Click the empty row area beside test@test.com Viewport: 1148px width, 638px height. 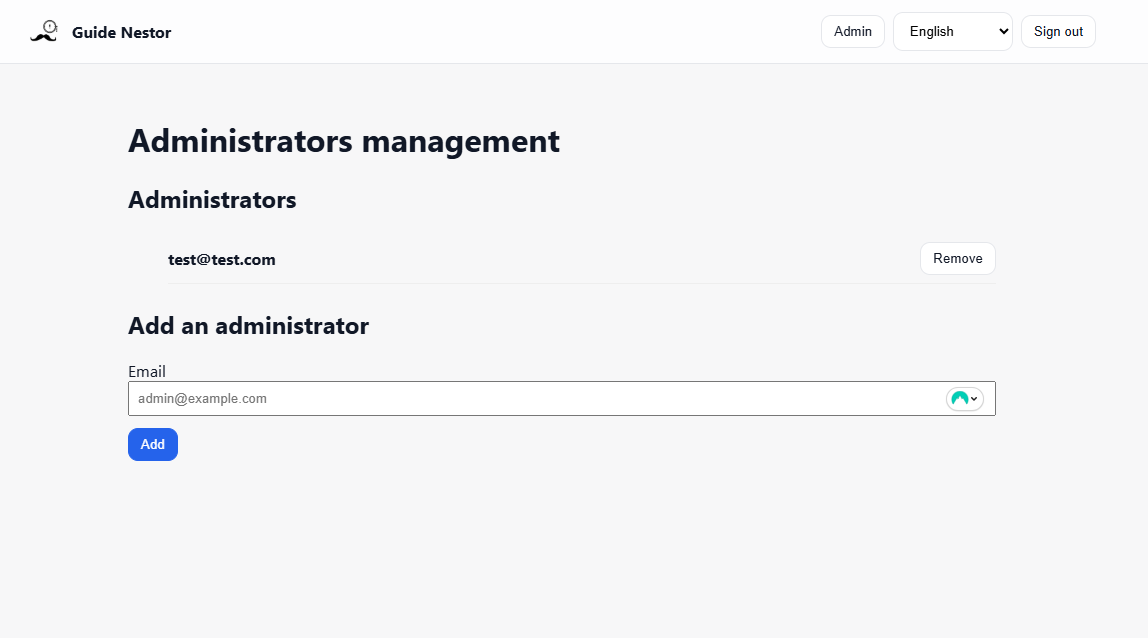pyautogui.click(x=600, y=260)
